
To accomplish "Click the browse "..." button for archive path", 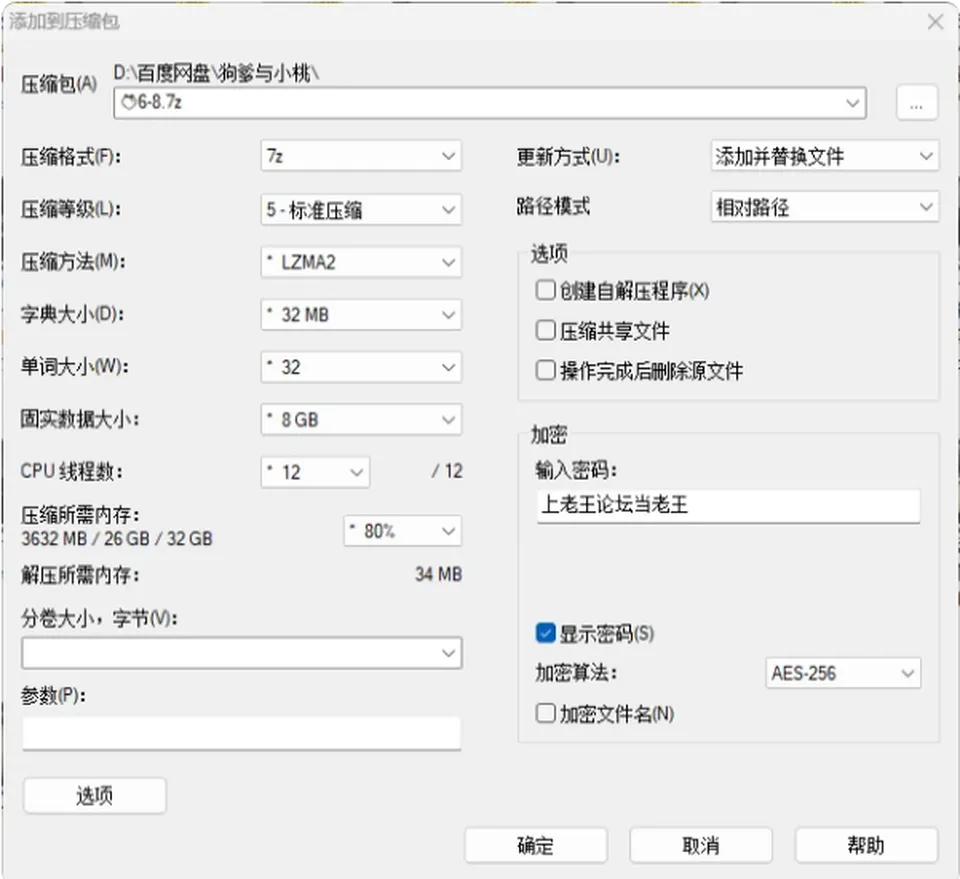I will point(917,103).
